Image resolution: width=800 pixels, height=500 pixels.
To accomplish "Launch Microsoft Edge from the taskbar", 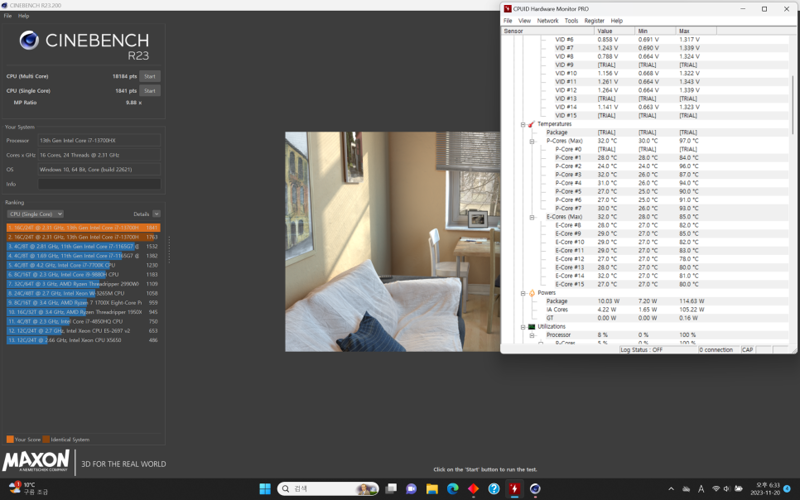I will [453, 489].
